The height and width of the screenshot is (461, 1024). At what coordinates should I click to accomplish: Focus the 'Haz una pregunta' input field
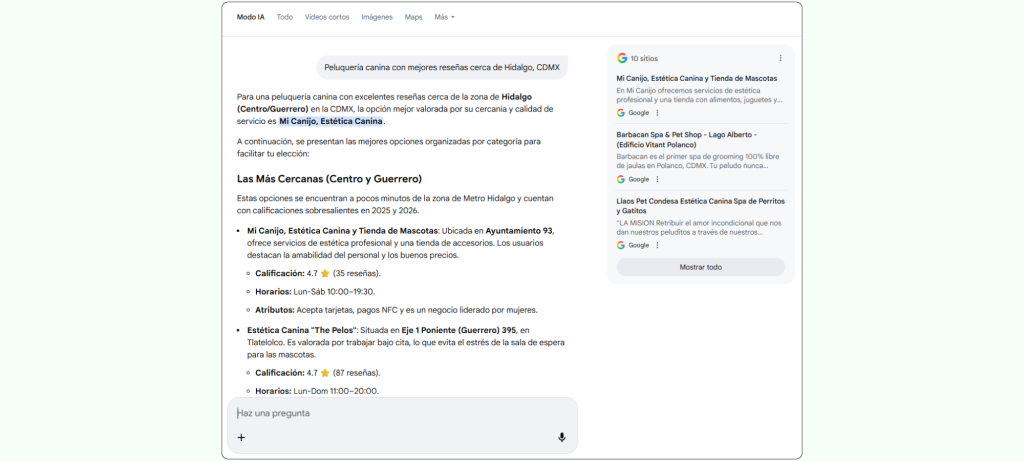pyautogui.click(x=400, y=413)
